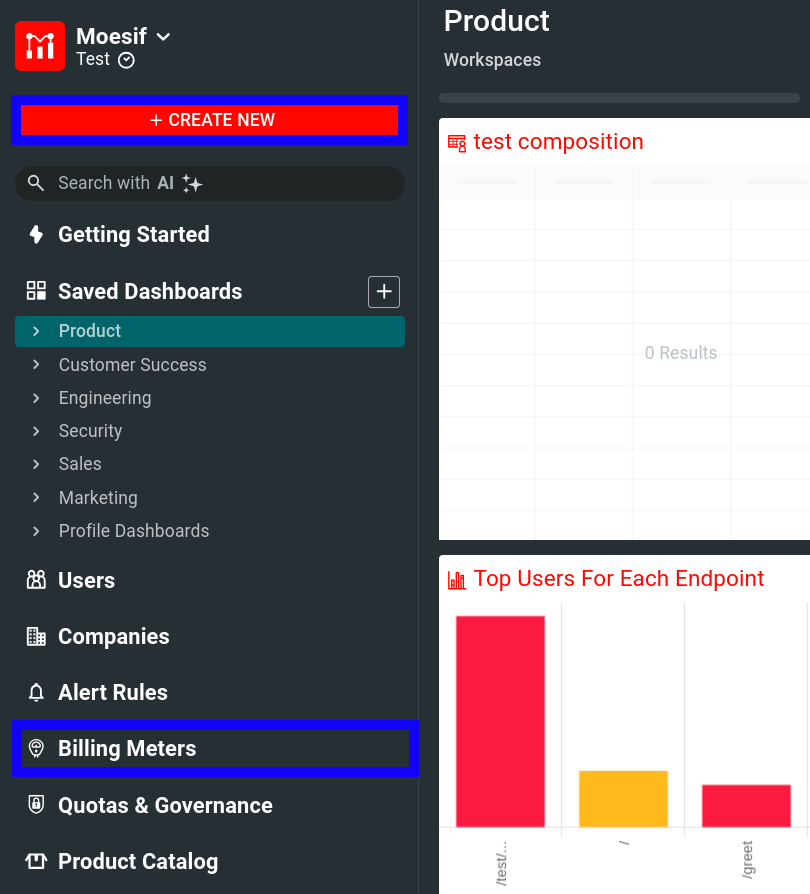
Task: Open the Getting Started section
Action: tap(133, 234)
